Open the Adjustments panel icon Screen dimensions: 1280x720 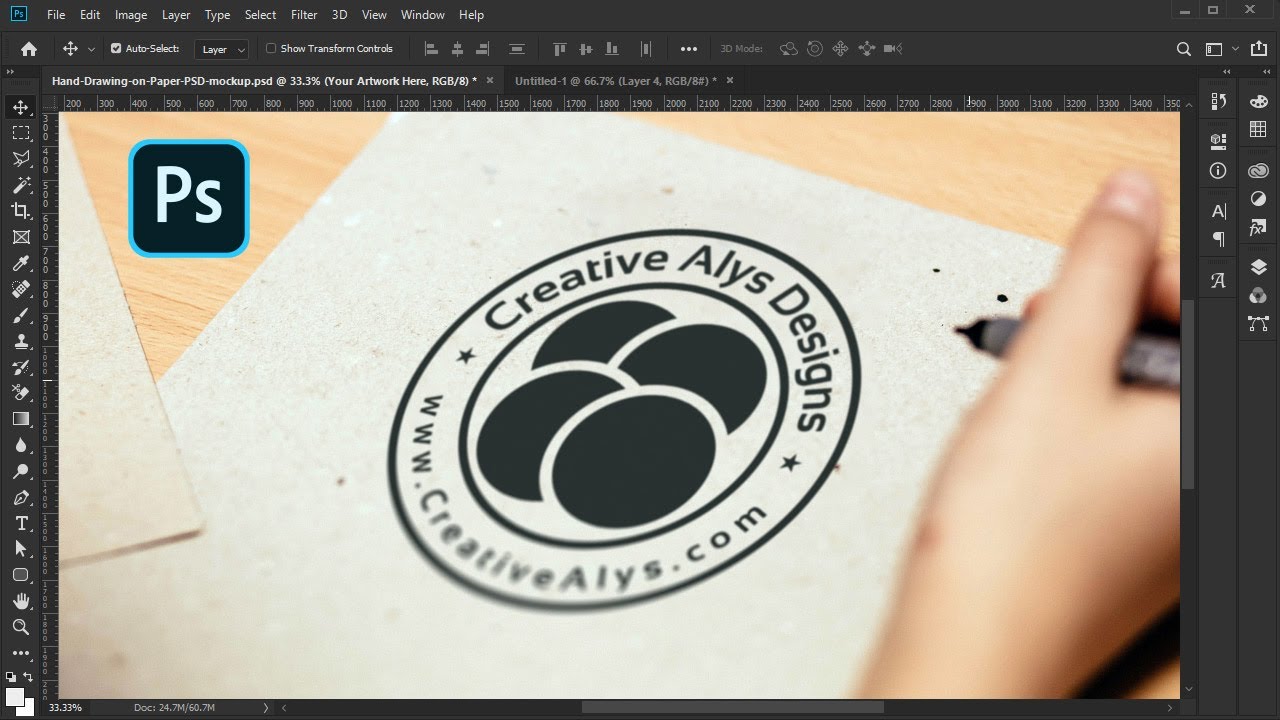[x=1258, y=199]
